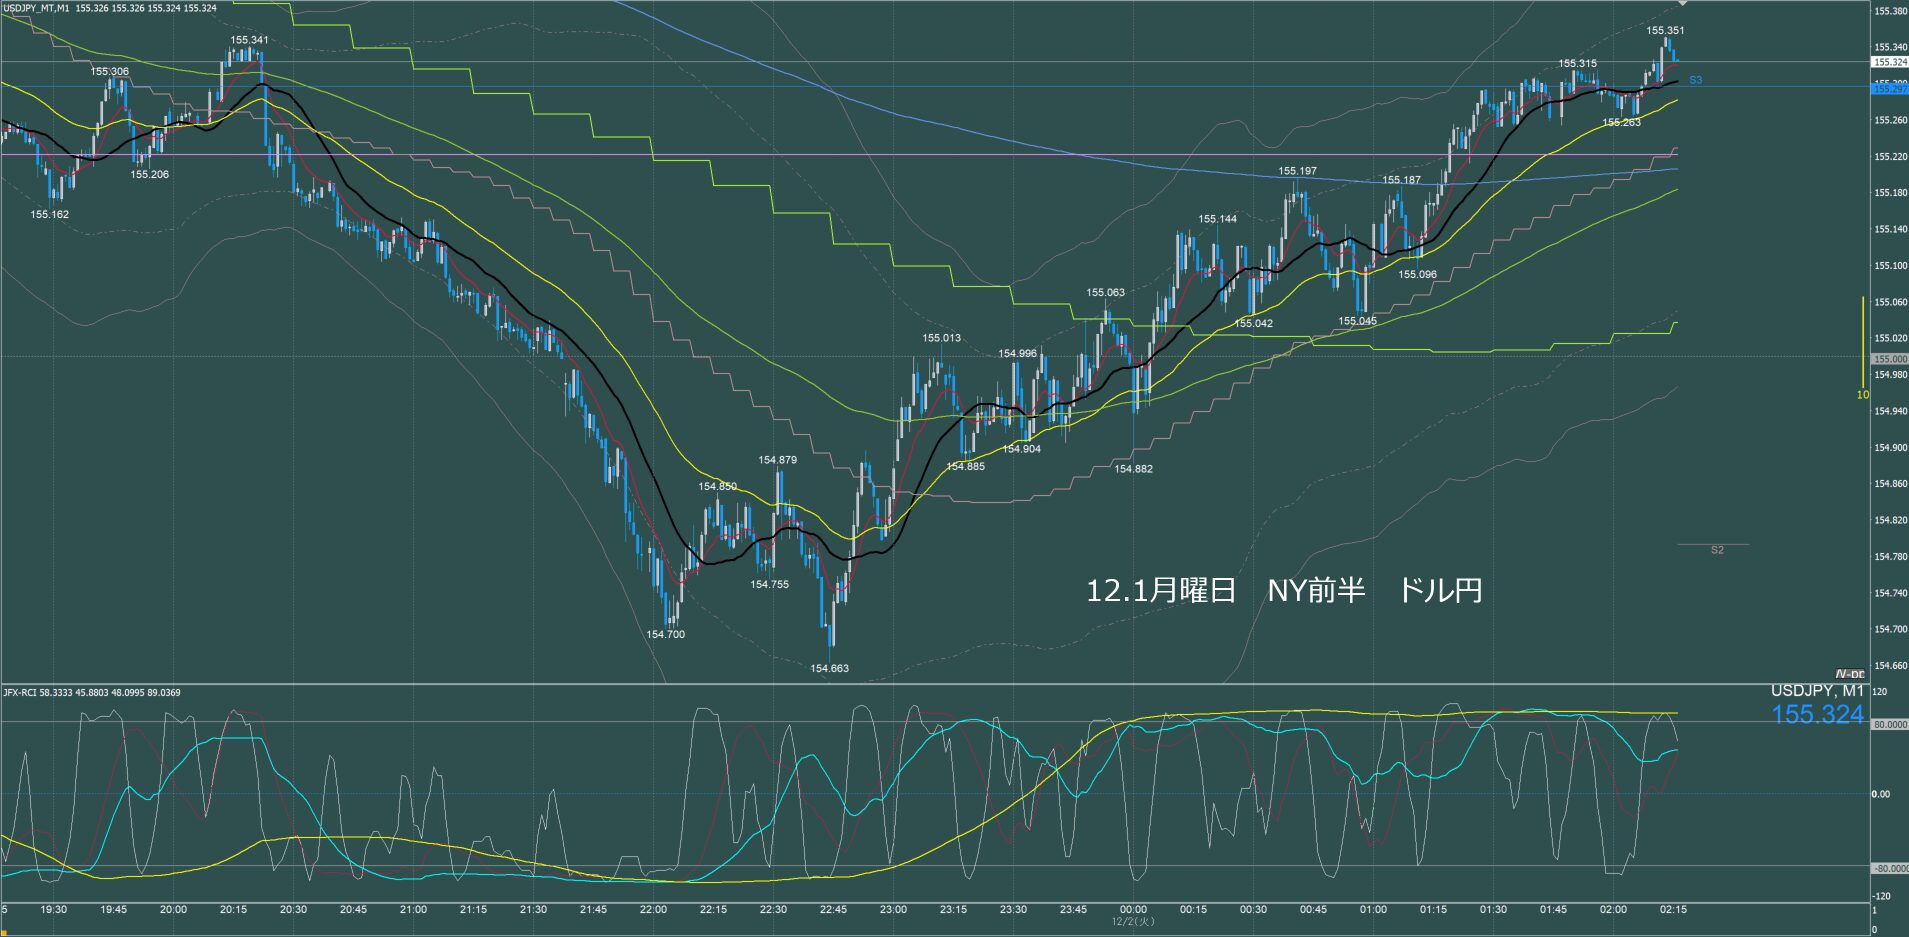Click the 80.0000 RCI level tag
The image size is (1909, 937).
tap(1889, 724)
